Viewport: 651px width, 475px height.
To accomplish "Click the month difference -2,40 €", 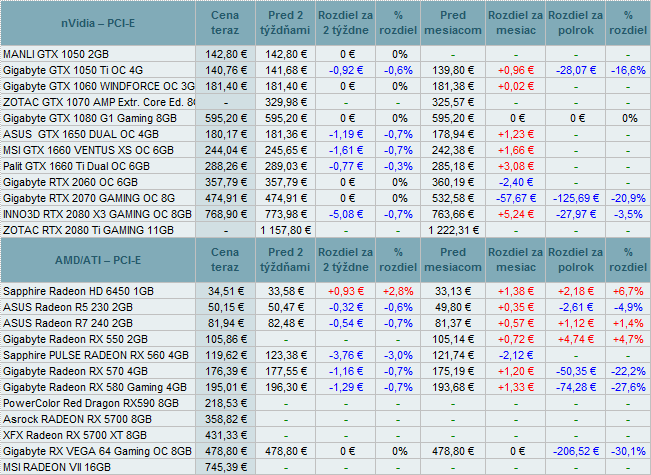I will click(x=516, y=182).
